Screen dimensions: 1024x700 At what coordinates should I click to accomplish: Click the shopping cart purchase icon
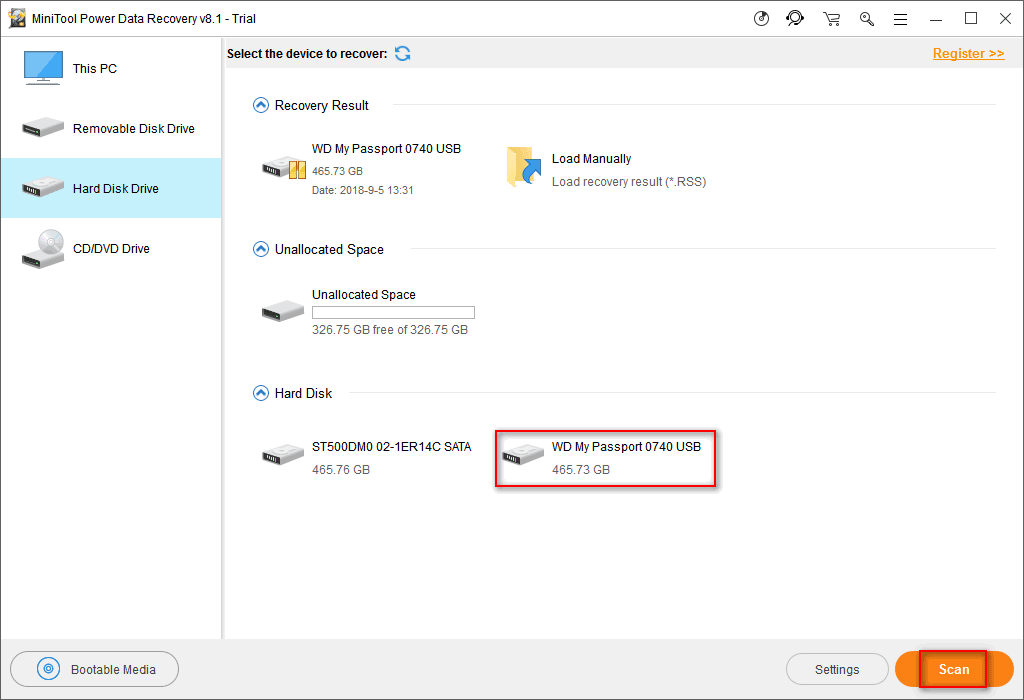coord(831,19)
